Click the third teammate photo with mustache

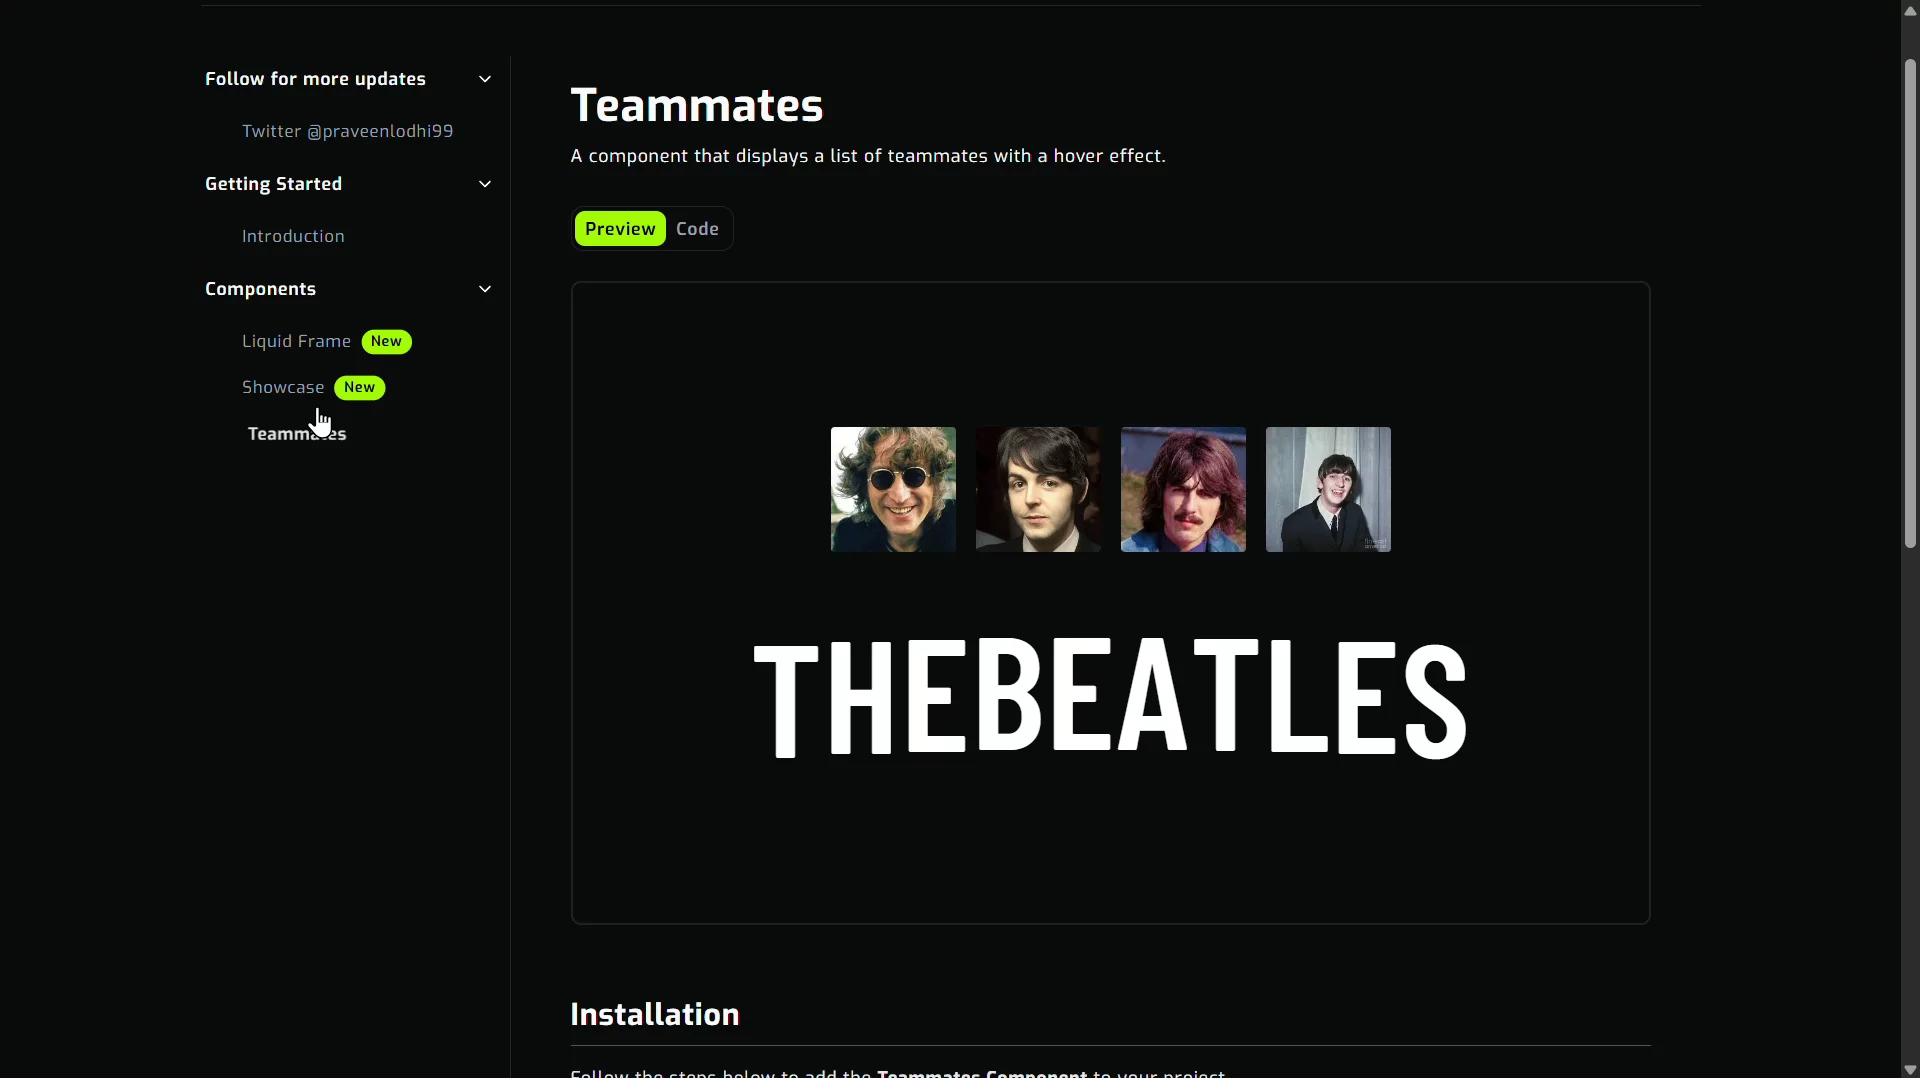tap(1183, 489)
